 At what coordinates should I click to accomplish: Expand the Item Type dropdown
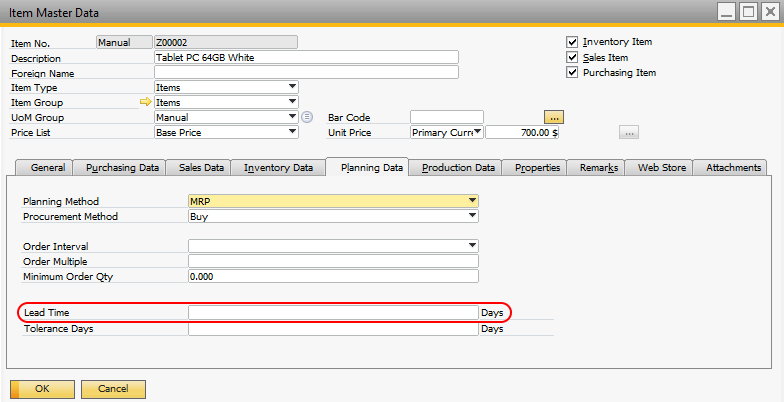[x=292, y=87]
